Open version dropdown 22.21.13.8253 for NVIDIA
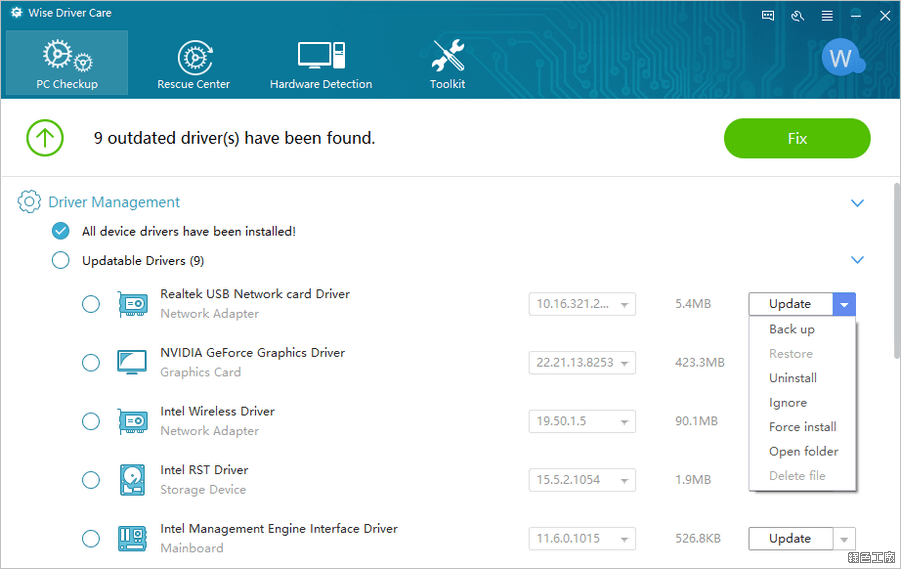 582,363
